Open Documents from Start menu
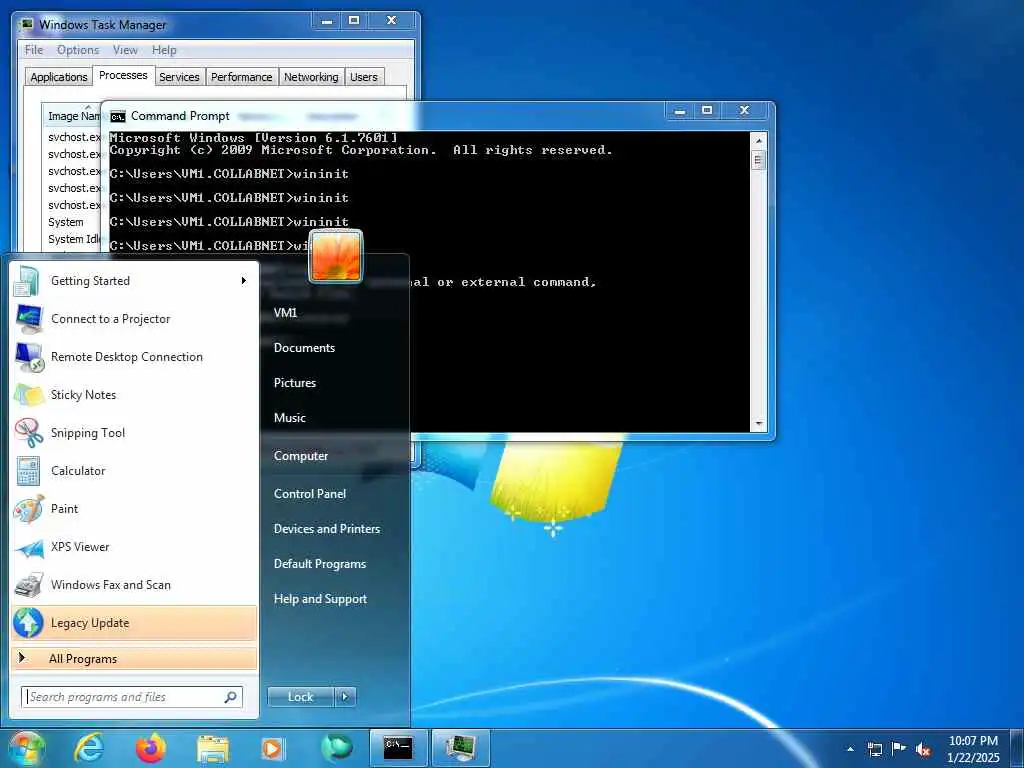Viewport: 1024px width, 768px height. (304, 348)
